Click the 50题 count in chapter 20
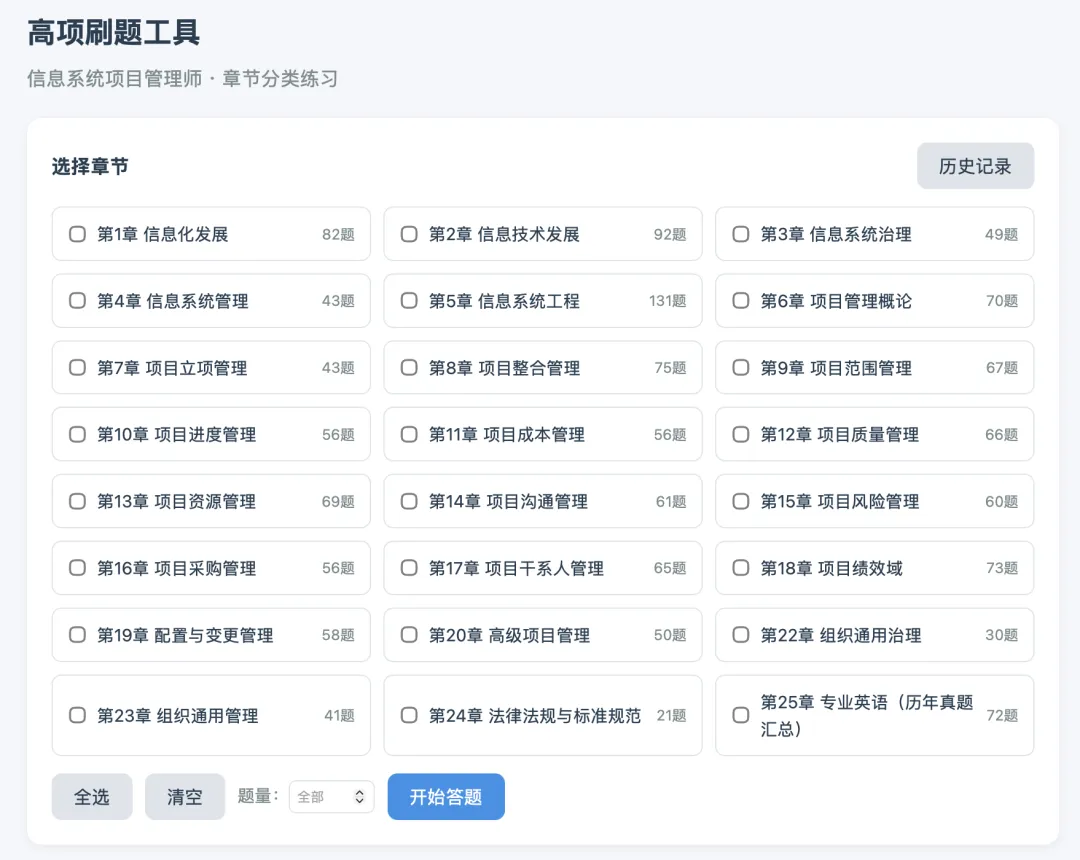 669,635
